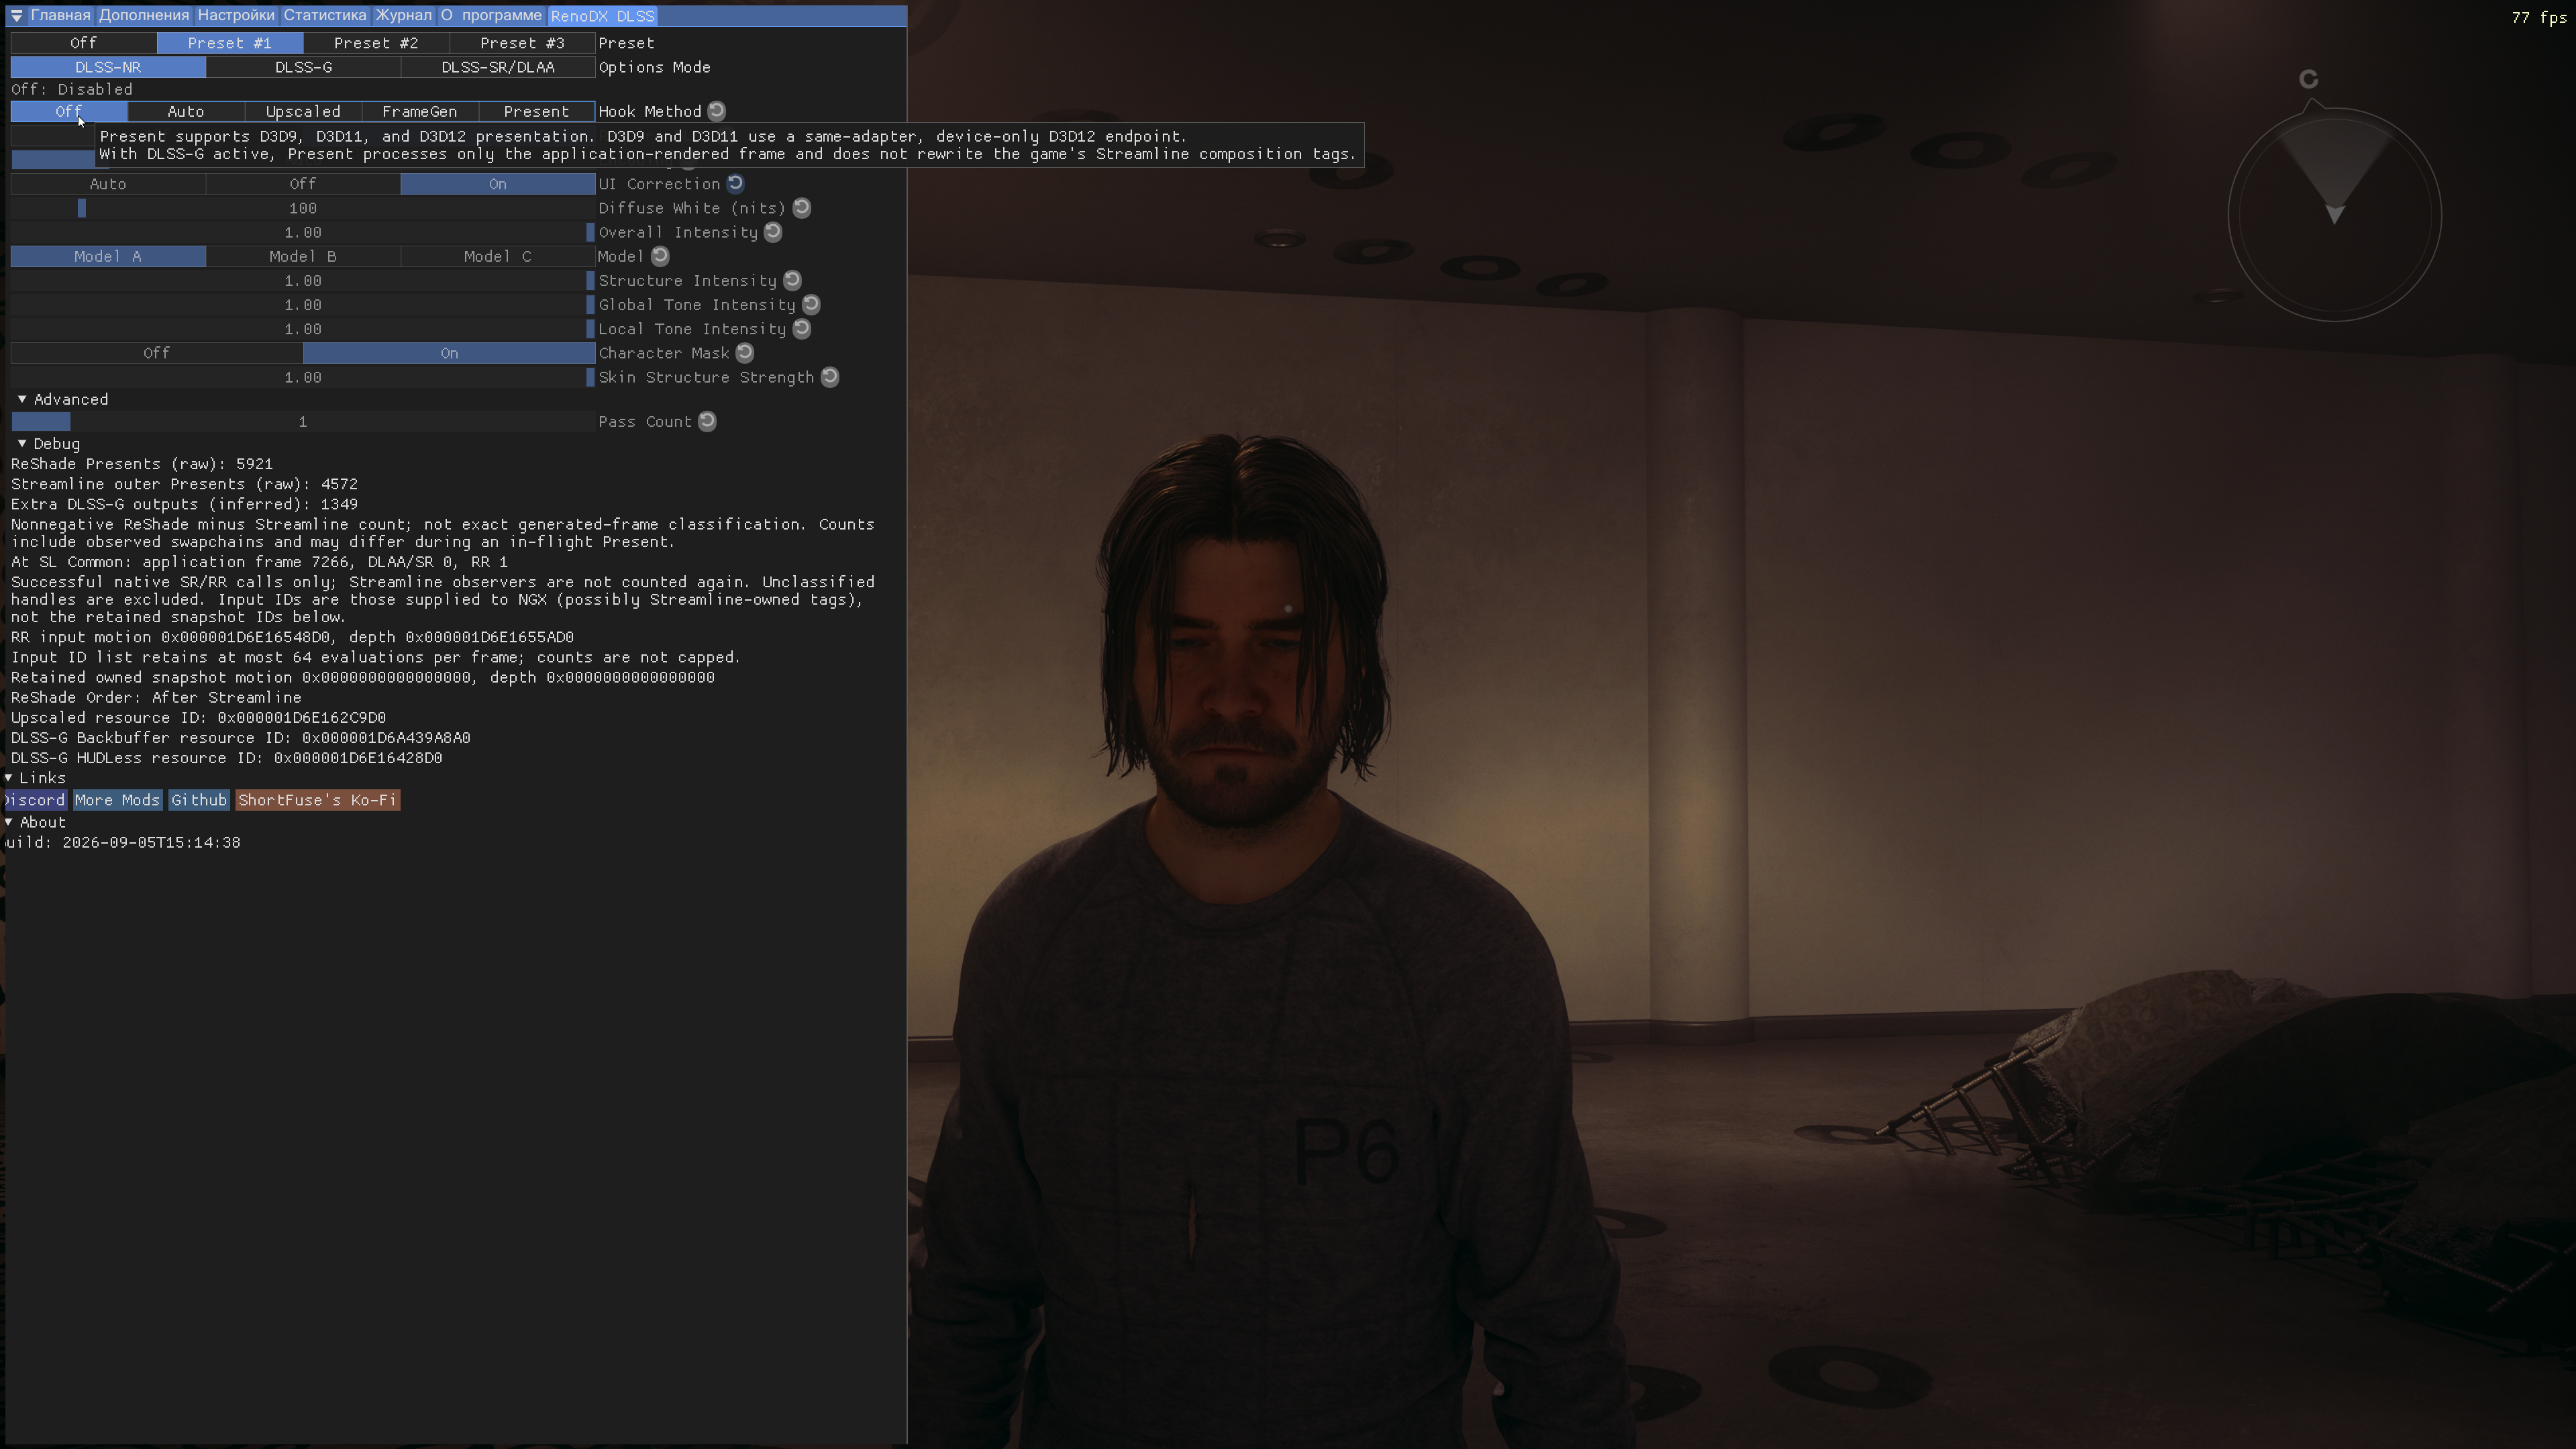This screenshot has height=1449, width=2576.
Task: Reset Structure Intensity value
Action: click(792, 280)
